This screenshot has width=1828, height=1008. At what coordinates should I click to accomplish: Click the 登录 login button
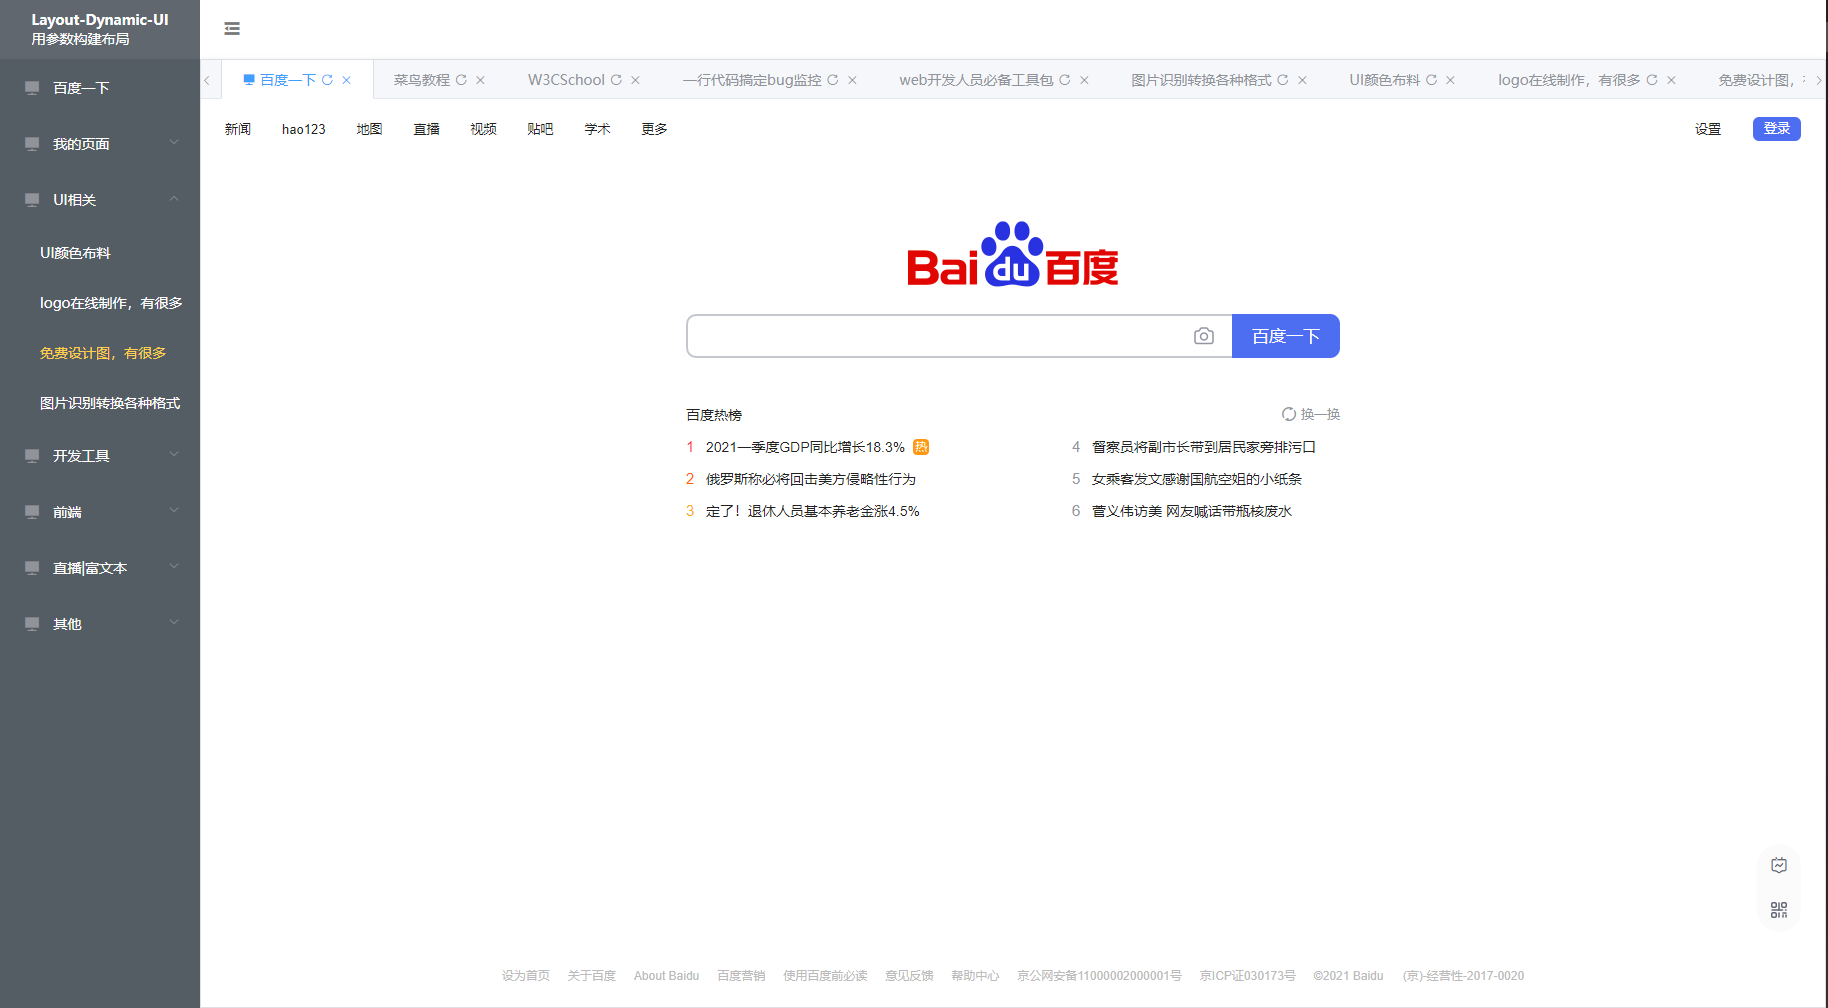[x=1777, y=129]
